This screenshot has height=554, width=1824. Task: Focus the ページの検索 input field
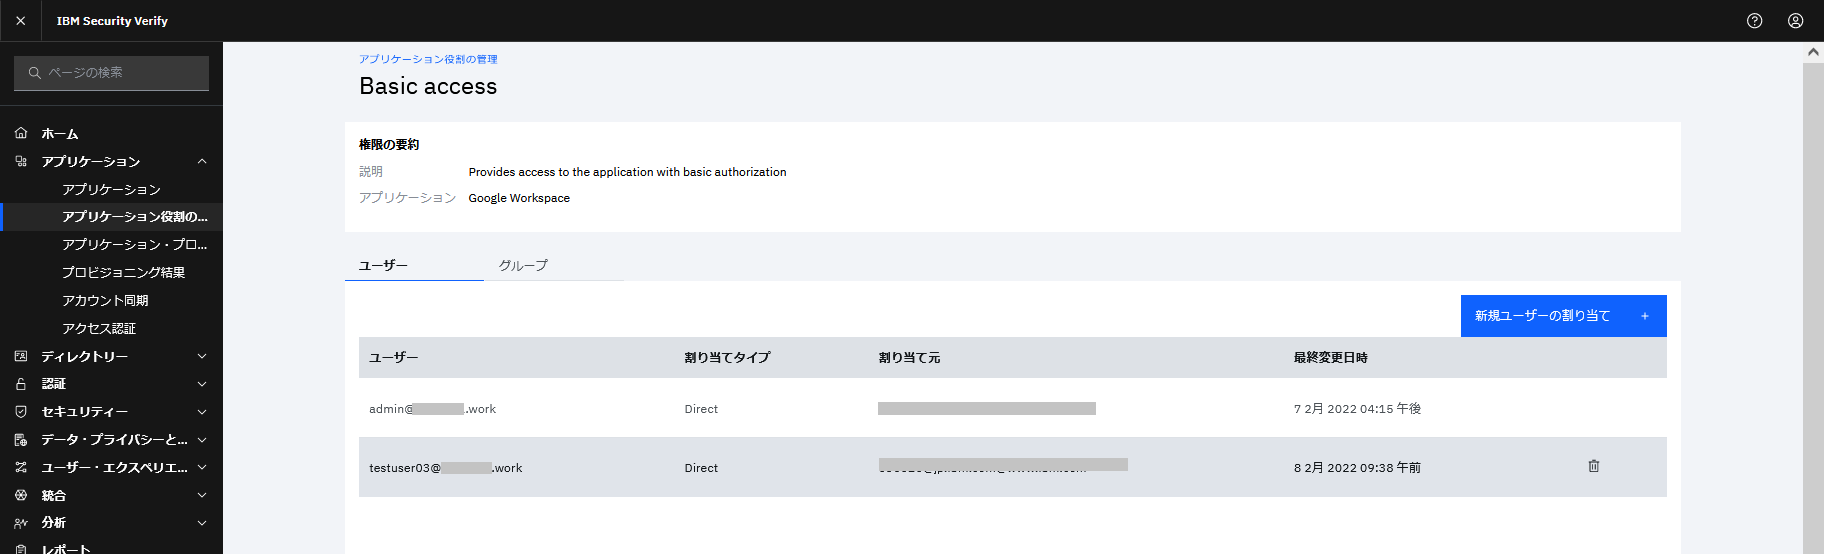pyautogui.click(x=111, y=73)
